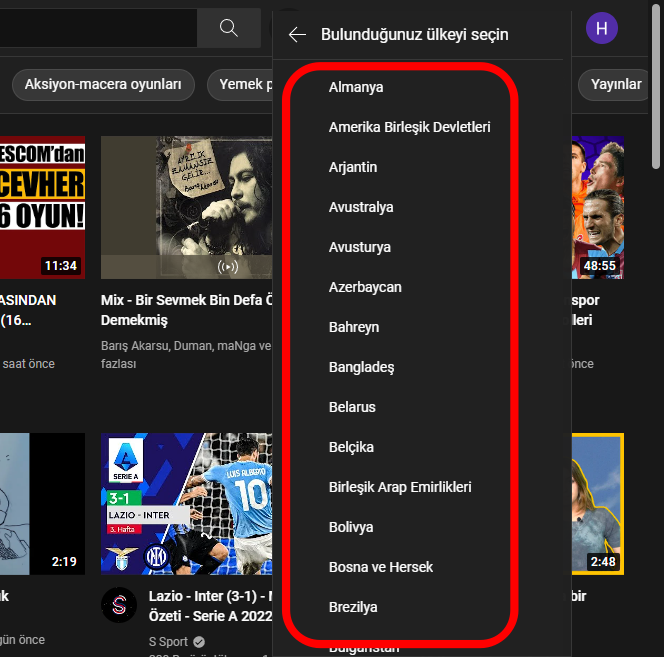Select Azerbaycan country option

tap(365, 287)
